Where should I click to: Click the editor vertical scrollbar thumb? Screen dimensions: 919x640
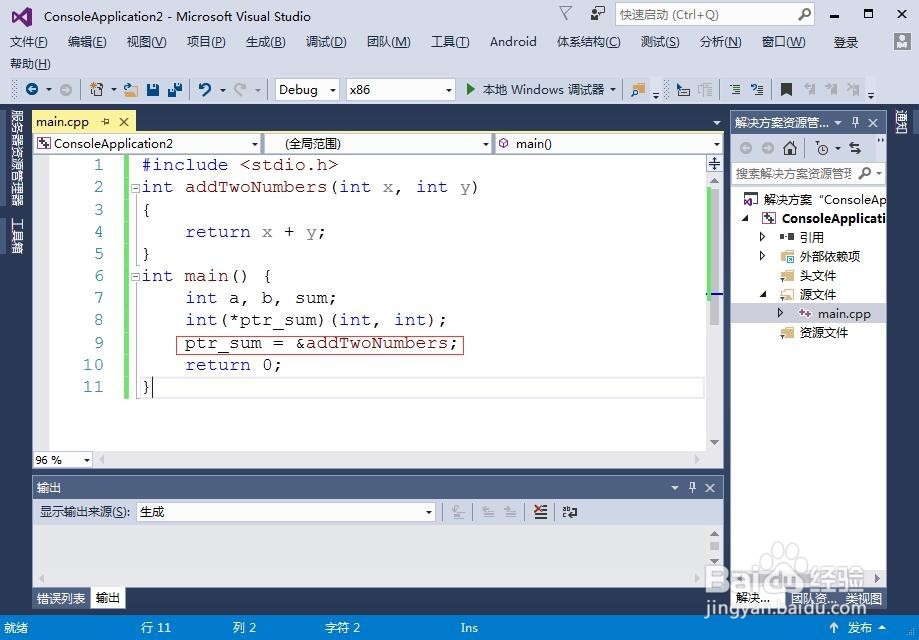[714, 257]
